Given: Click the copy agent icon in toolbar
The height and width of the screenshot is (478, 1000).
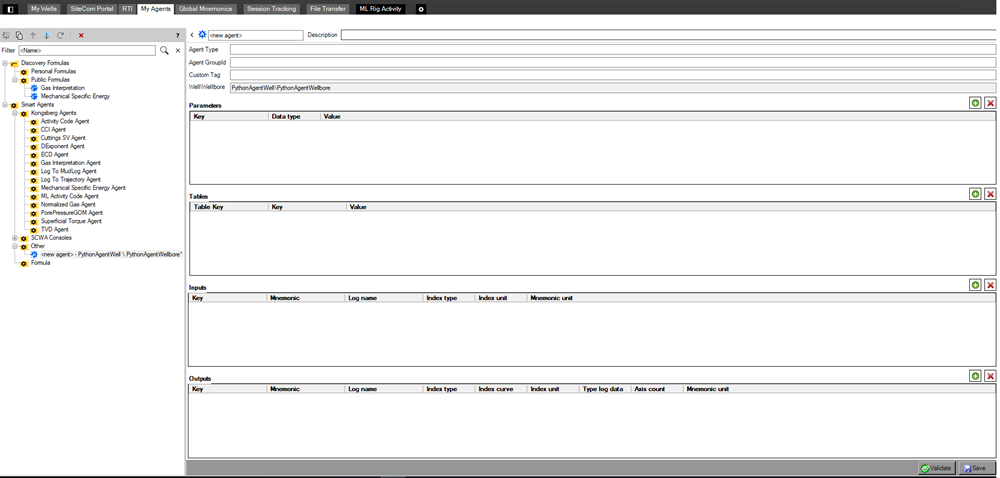Looking at the screenshot, I should point(19,36).
